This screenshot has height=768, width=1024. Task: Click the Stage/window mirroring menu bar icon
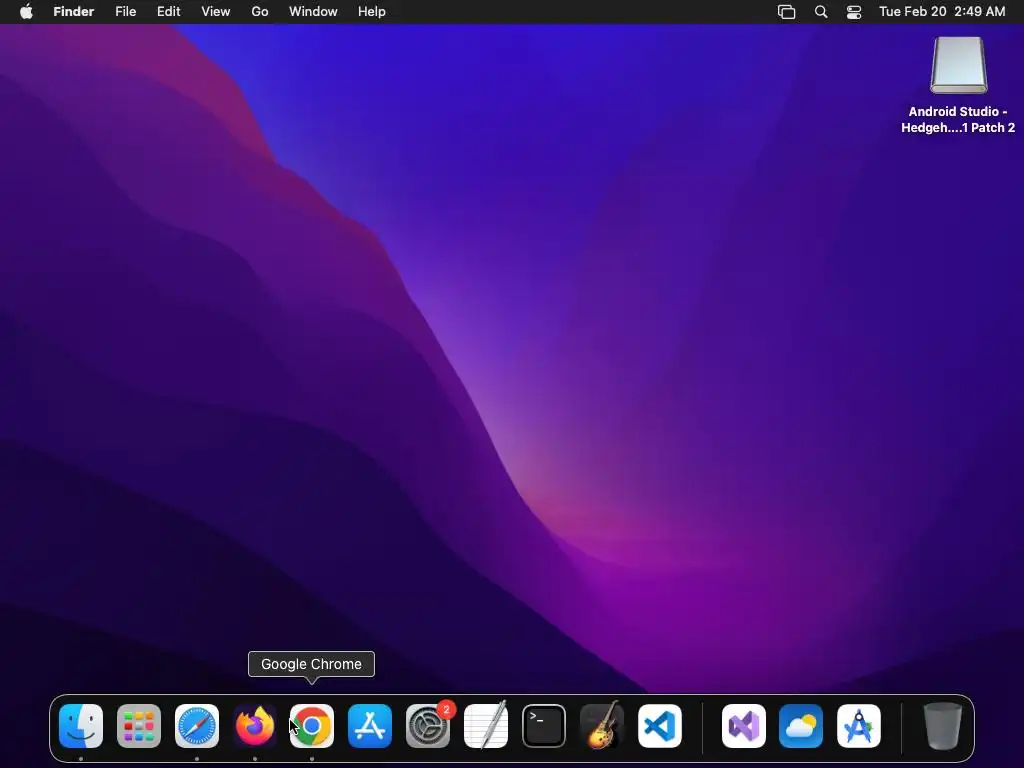point(786,12)
